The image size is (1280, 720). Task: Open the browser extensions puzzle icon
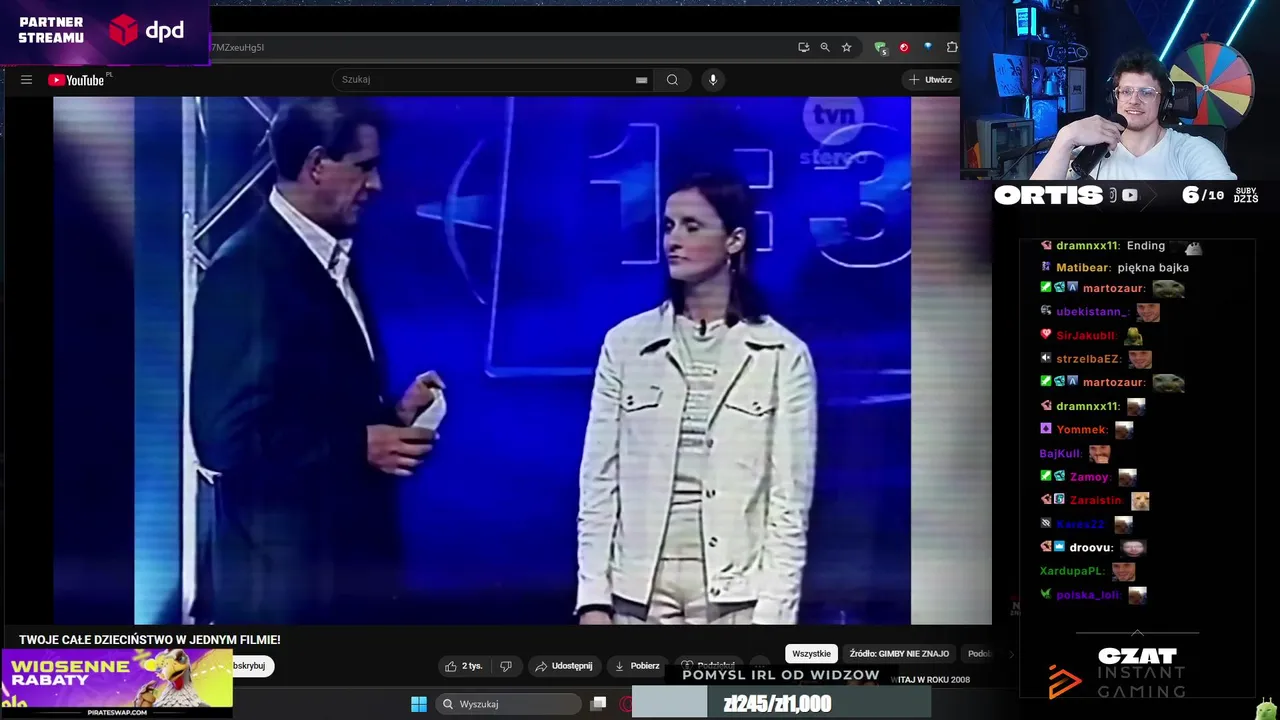pos(952,47)
